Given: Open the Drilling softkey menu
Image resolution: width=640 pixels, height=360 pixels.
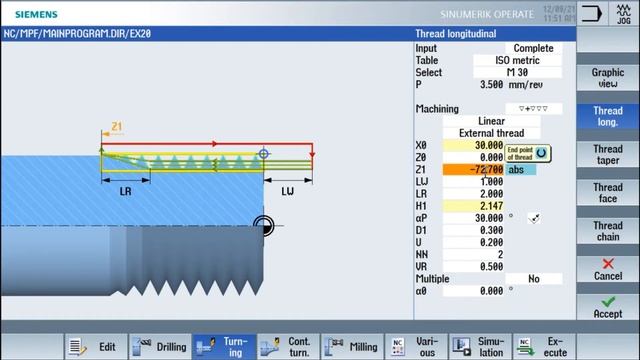Looking at the screenshot, I should (x=160, y=347).
